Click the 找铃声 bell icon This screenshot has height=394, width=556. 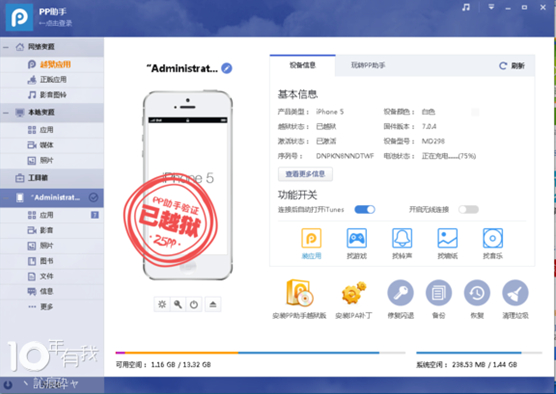(x=402, y=238)
